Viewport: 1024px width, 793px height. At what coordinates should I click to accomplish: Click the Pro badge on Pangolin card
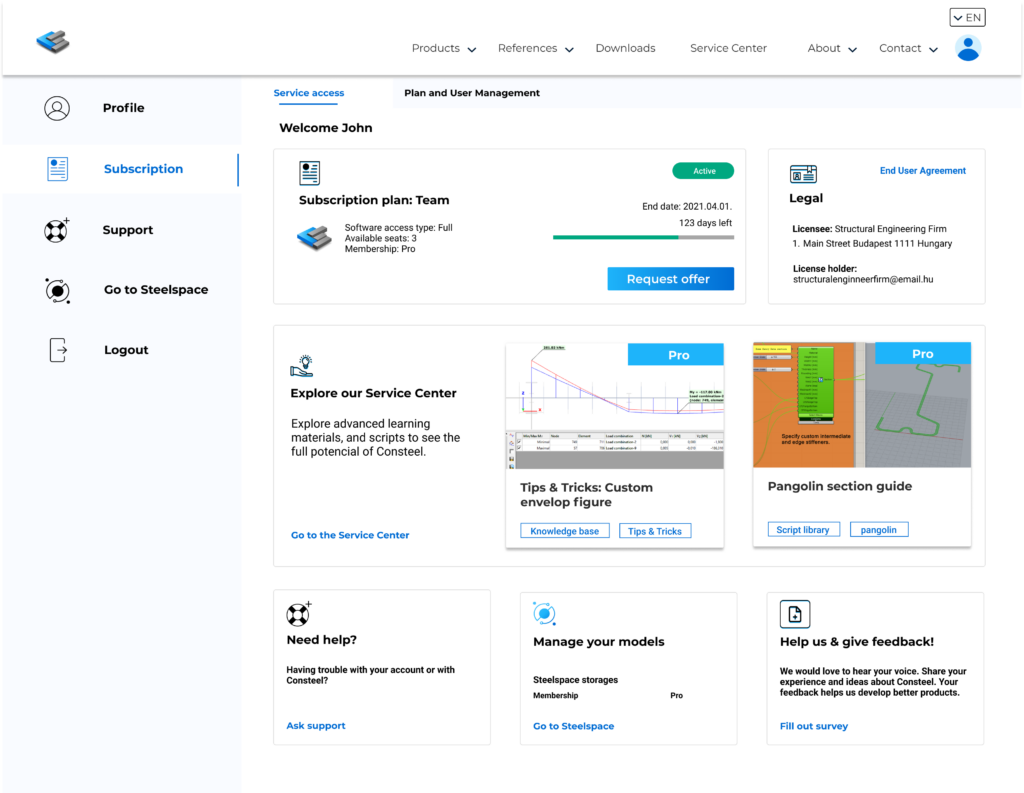click(x=923, y=353)
